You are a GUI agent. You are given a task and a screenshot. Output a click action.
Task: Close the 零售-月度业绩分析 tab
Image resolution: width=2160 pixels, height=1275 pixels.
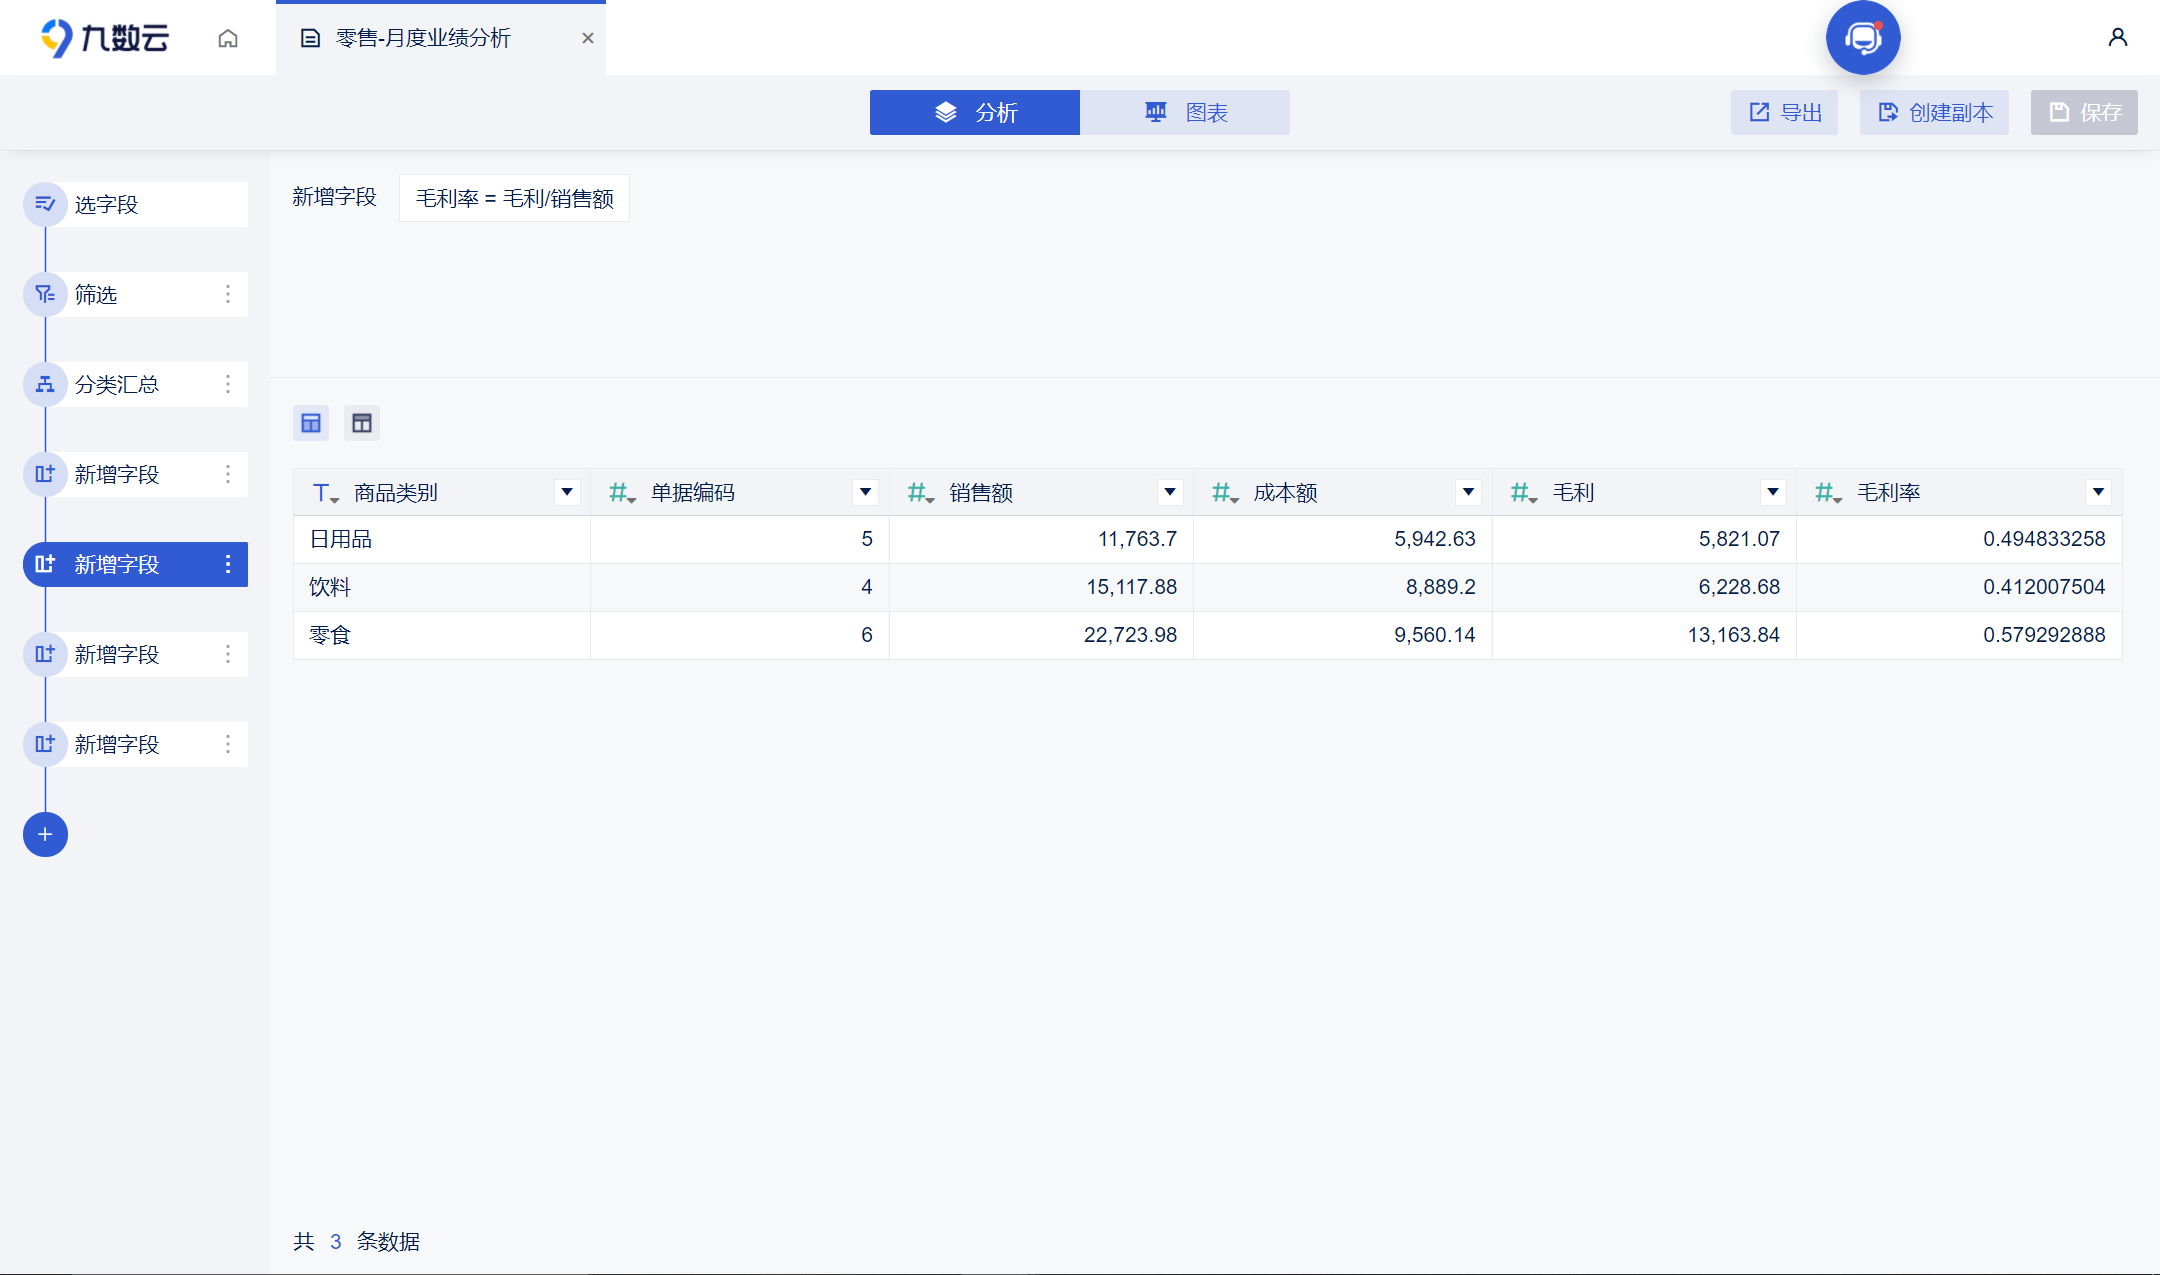click(588, 38)
